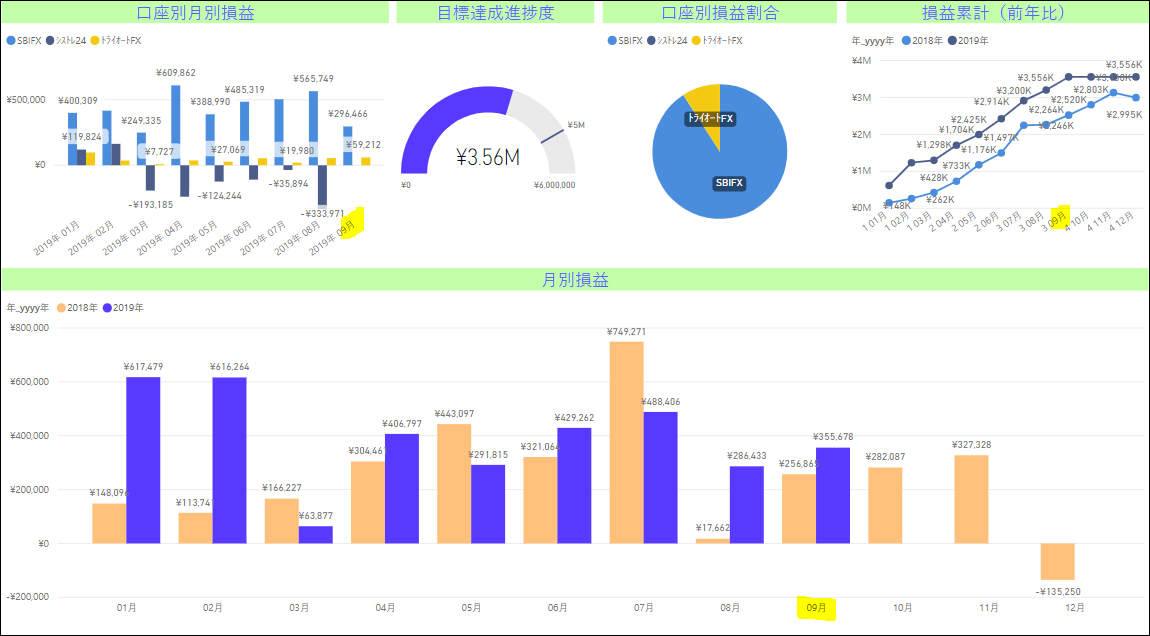The height and width of the screenshot is (636, 1150).
Task: Click the -¥193,185 data label in 口座別月別損益
Action: coord(151,205)
